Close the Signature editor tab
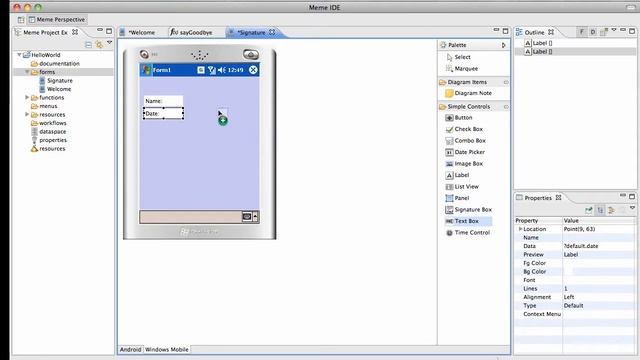This screenshot has height=360, width=640. click(x=272, y=32)
